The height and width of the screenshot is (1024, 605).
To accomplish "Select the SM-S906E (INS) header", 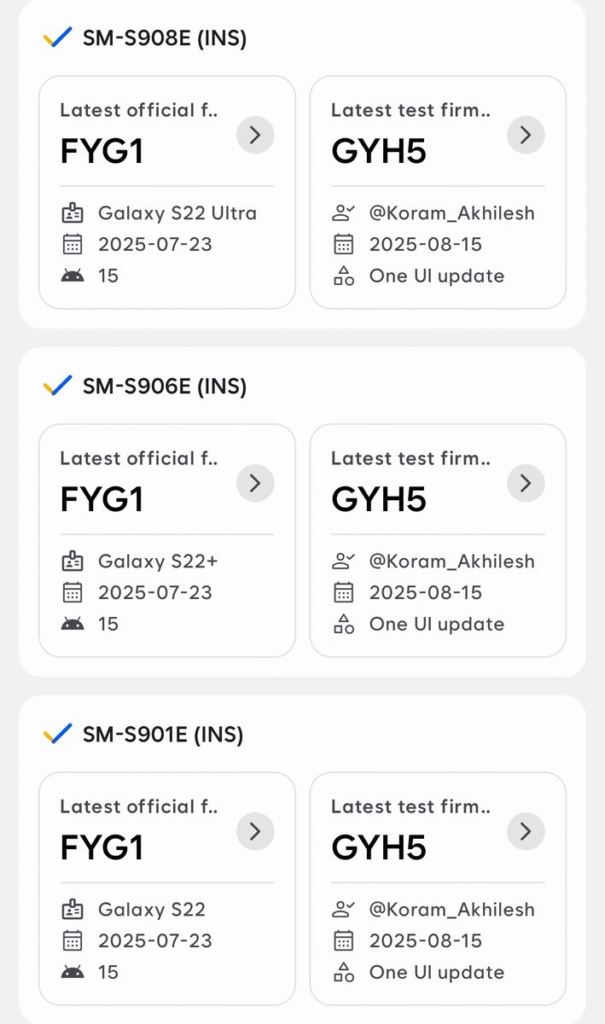I will pyautogui.click(x=164, y=386).
